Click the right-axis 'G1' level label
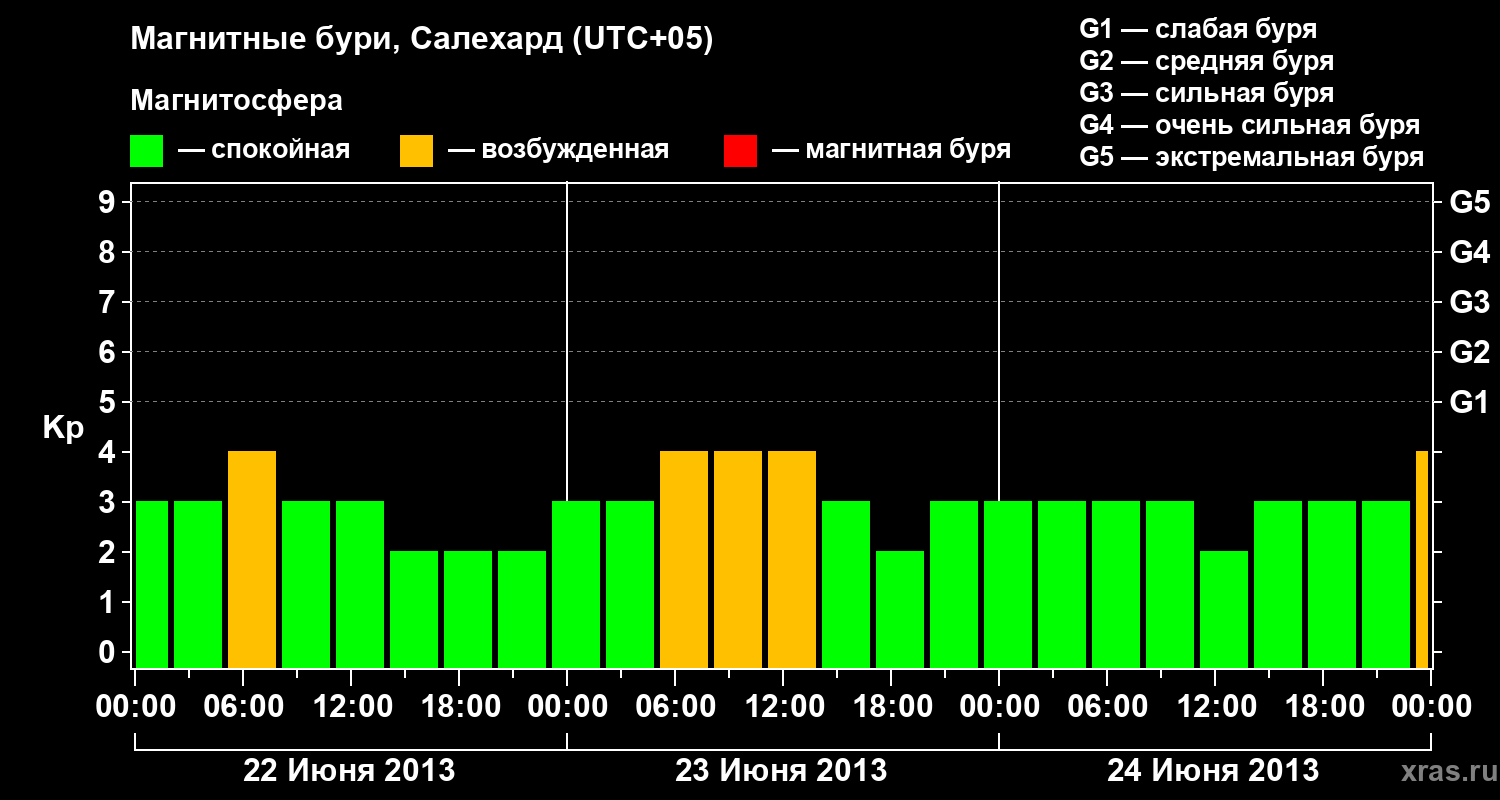1500x800 pixels. click(1469, 402)
